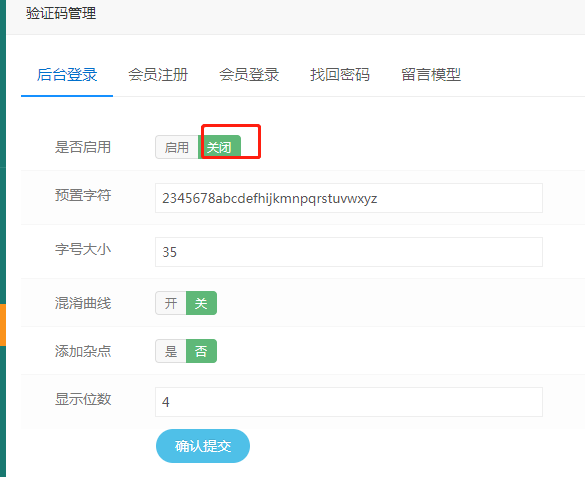Choose 否 for 添加杂点
This screenshot has height=477, width=585.
point(201,351)
